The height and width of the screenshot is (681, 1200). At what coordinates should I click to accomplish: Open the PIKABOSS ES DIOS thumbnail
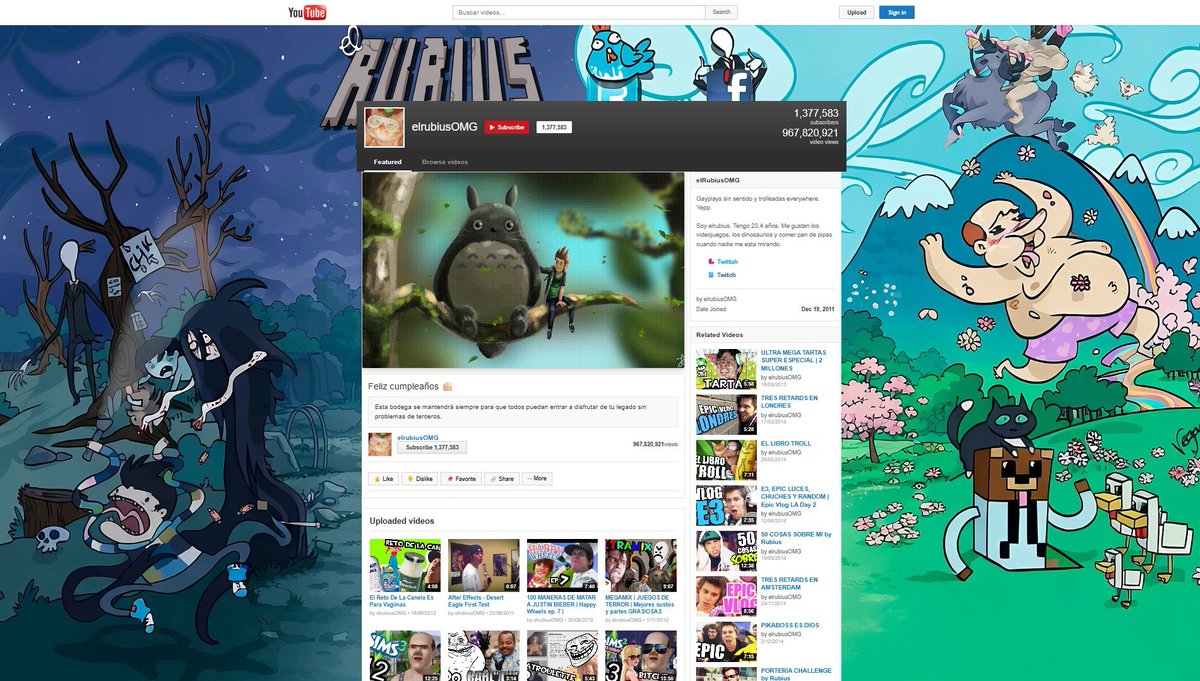coord(726,642)
